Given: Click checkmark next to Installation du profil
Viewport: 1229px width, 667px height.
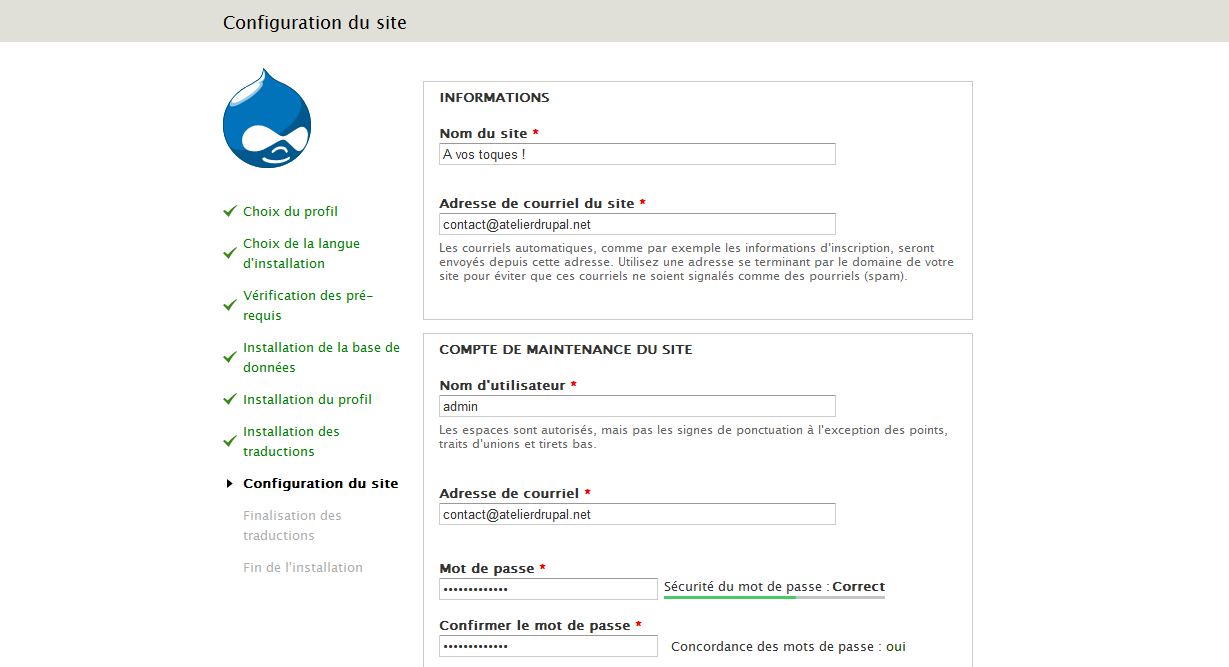Looking at the screenshot, I should click(x=229, y=400).
